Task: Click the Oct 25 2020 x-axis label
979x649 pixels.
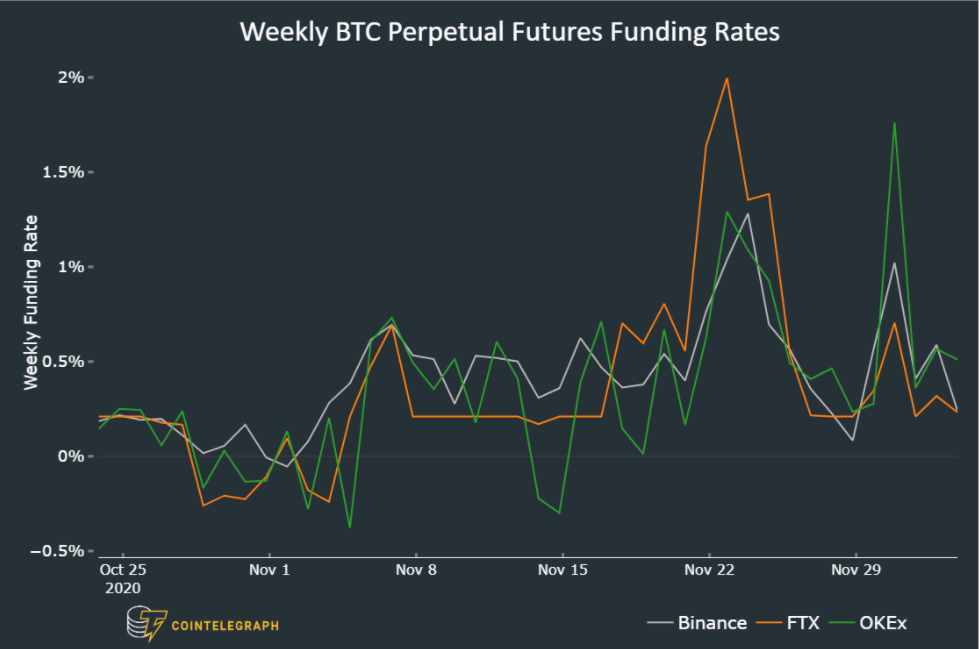Action: coord(123,578)
